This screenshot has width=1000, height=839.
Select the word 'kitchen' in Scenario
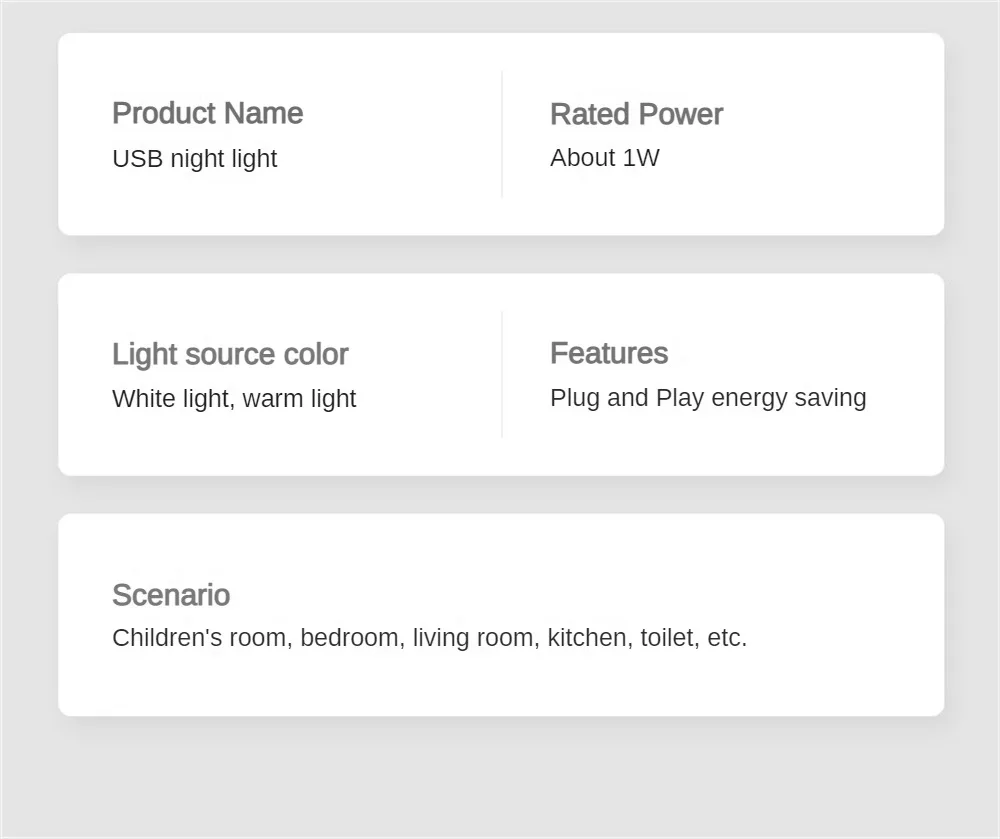coord(589,637)
